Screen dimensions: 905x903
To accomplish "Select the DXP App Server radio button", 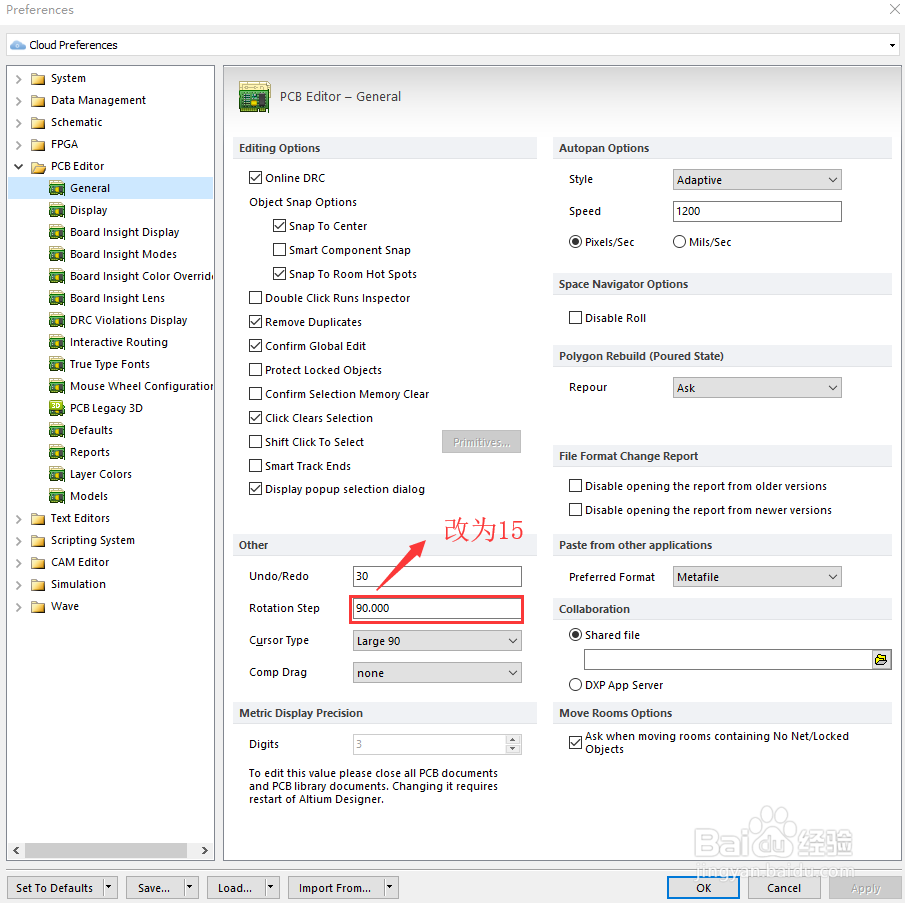I will (575, 685).
